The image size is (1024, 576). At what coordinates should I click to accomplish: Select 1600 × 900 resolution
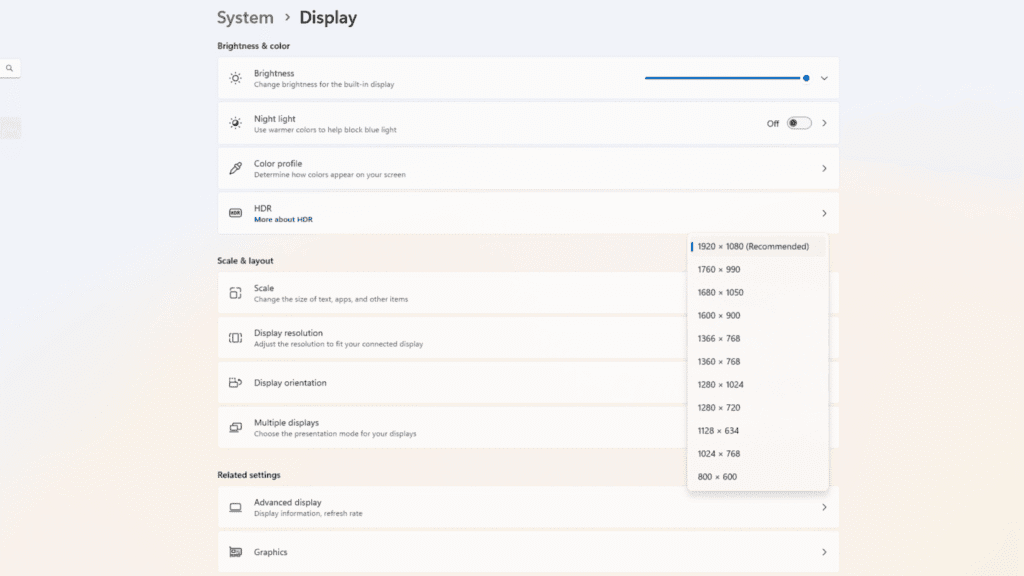point(758,315)
